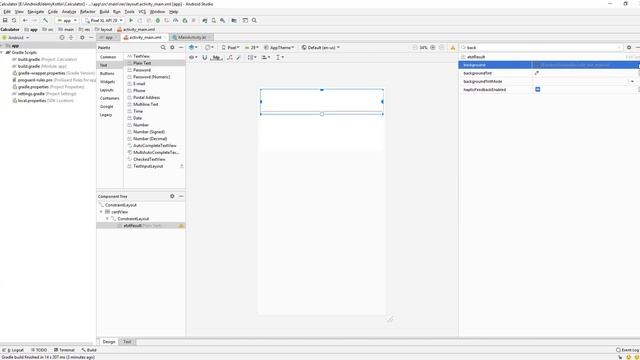This screenshot has height=360, width=640.
Task: Switch to the Text tab of layout editor
Action: (x=127, y=342)
